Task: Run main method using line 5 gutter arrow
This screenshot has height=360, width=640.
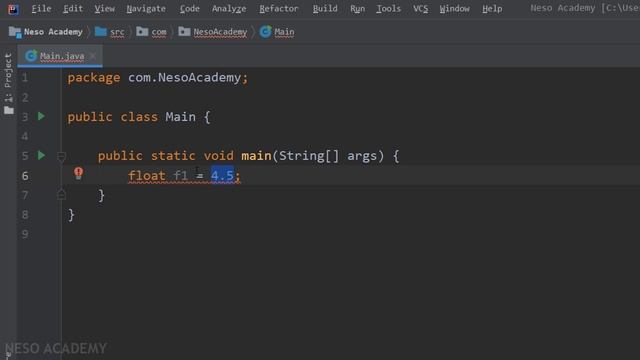Action: coord(41,155)
